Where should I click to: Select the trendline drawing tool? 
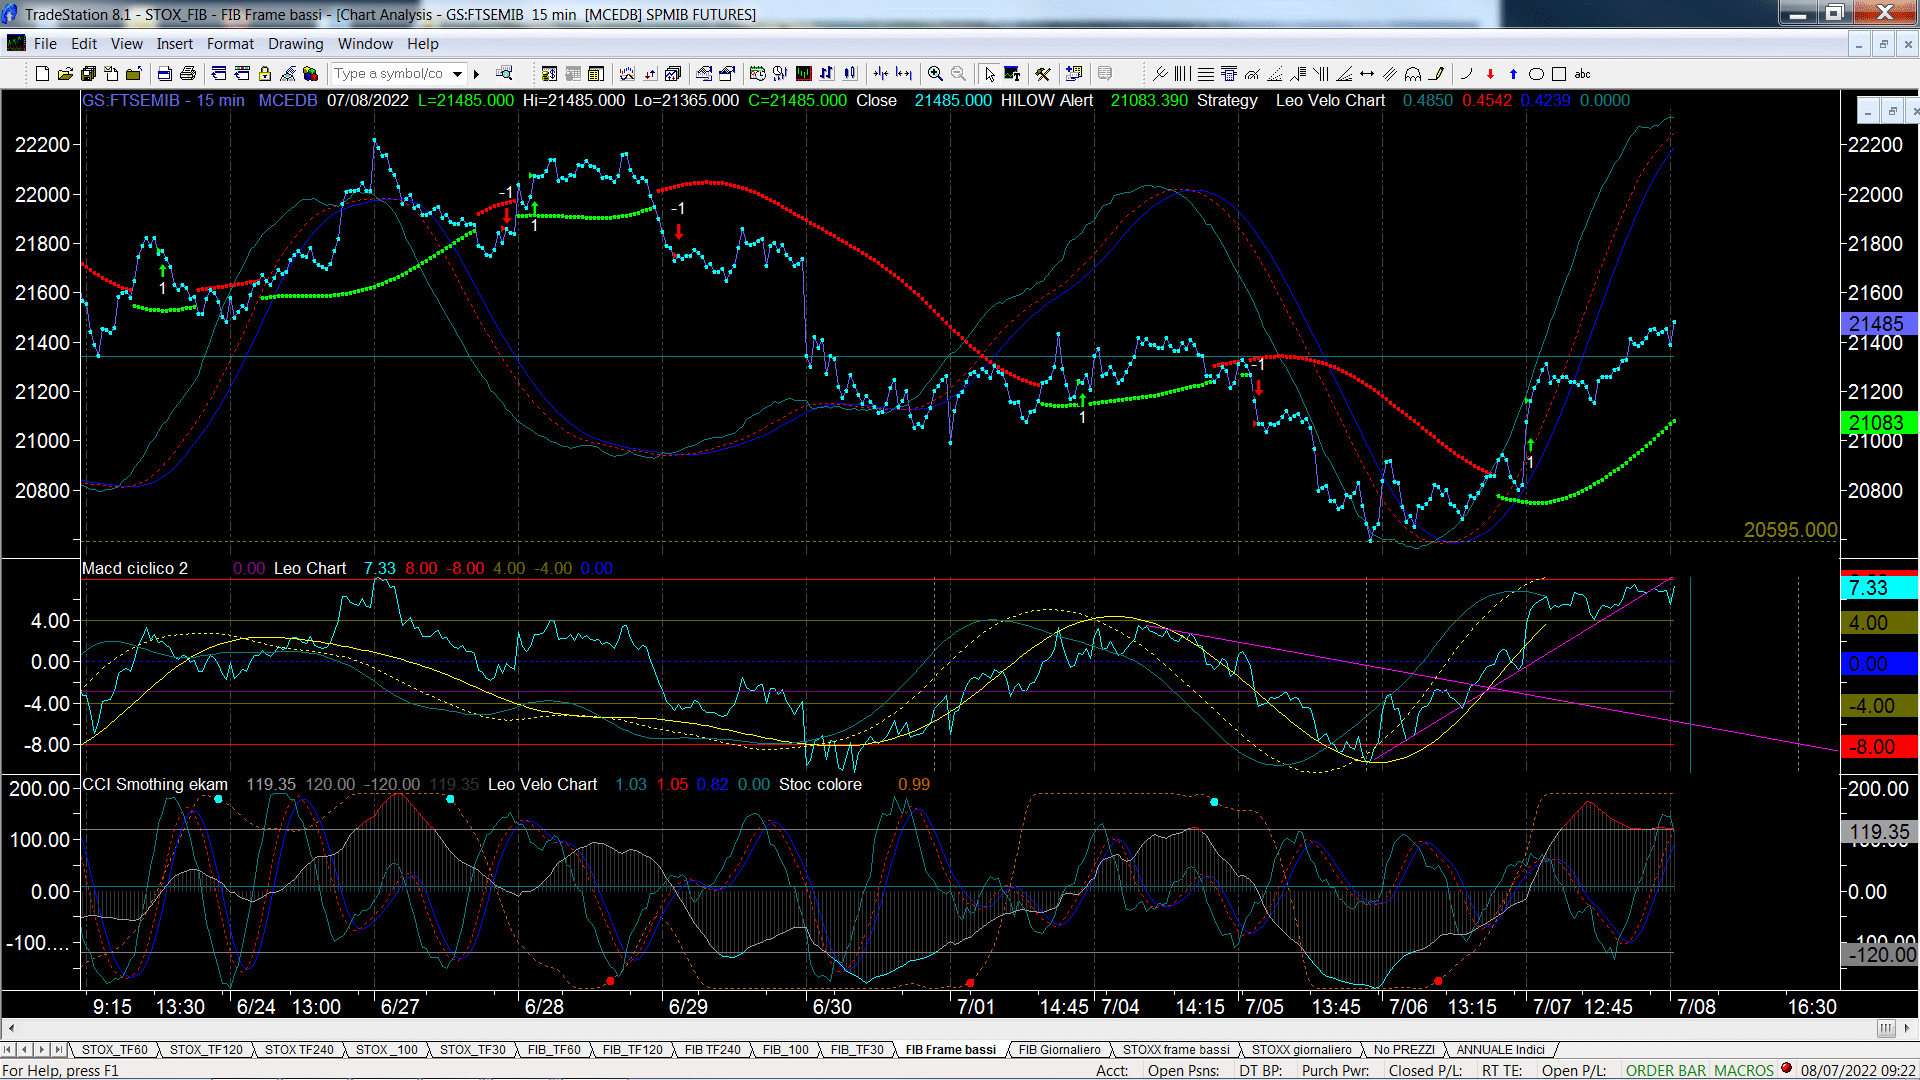tap(1160, 73)
